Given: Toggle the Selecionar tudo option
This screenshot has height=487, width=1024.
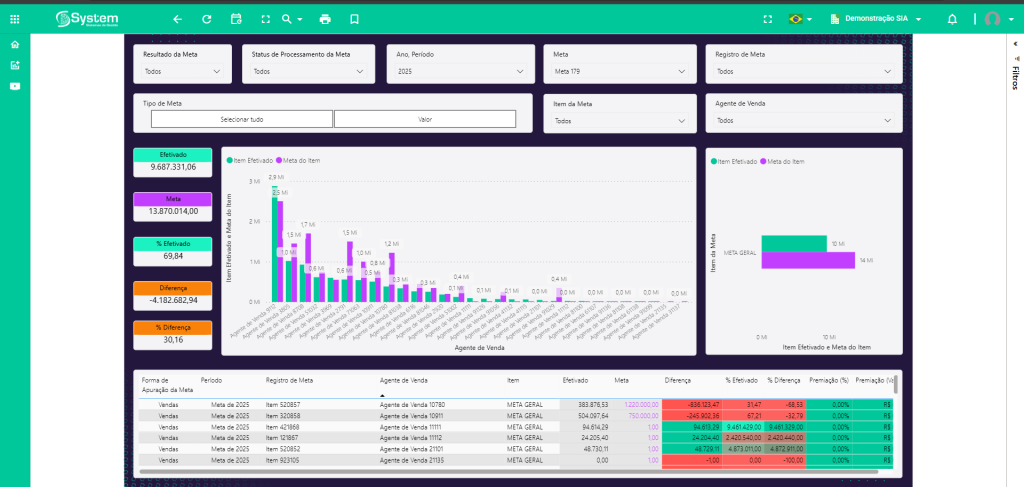Looking at the screenshot, I should click(x=241, y=119).
